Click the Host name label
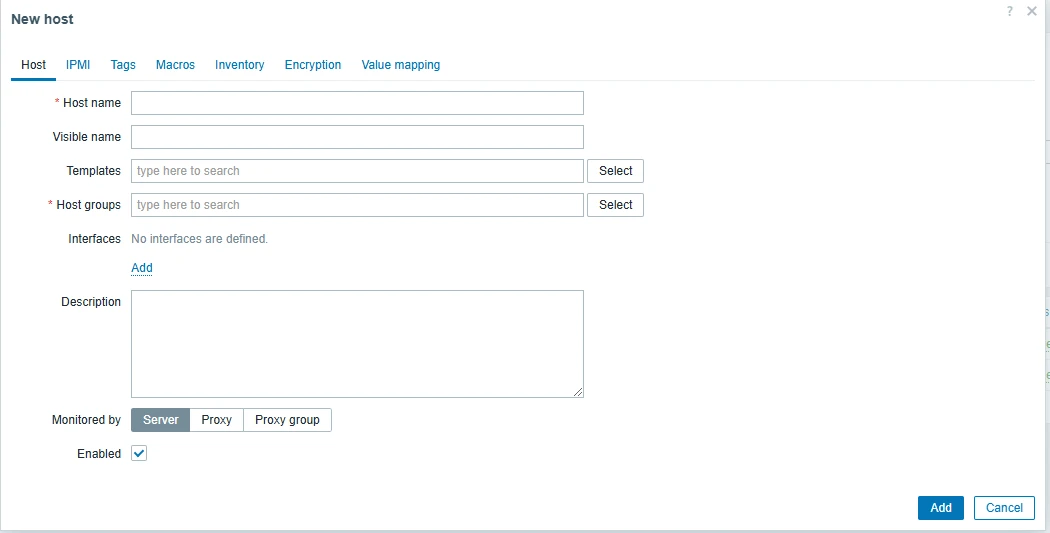Viewport: 1050px width, 533px height. point(92,103)
